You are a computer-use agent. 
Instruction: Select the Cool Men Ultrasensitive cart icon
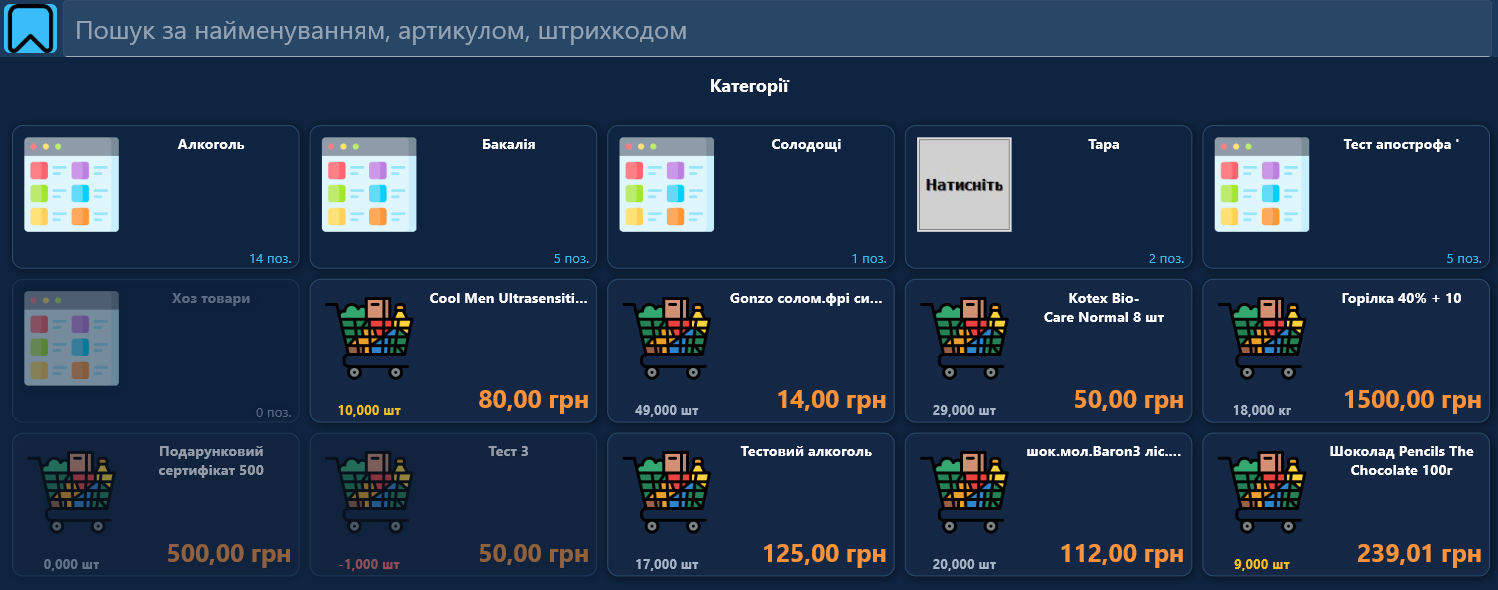[x=369, y=339]
